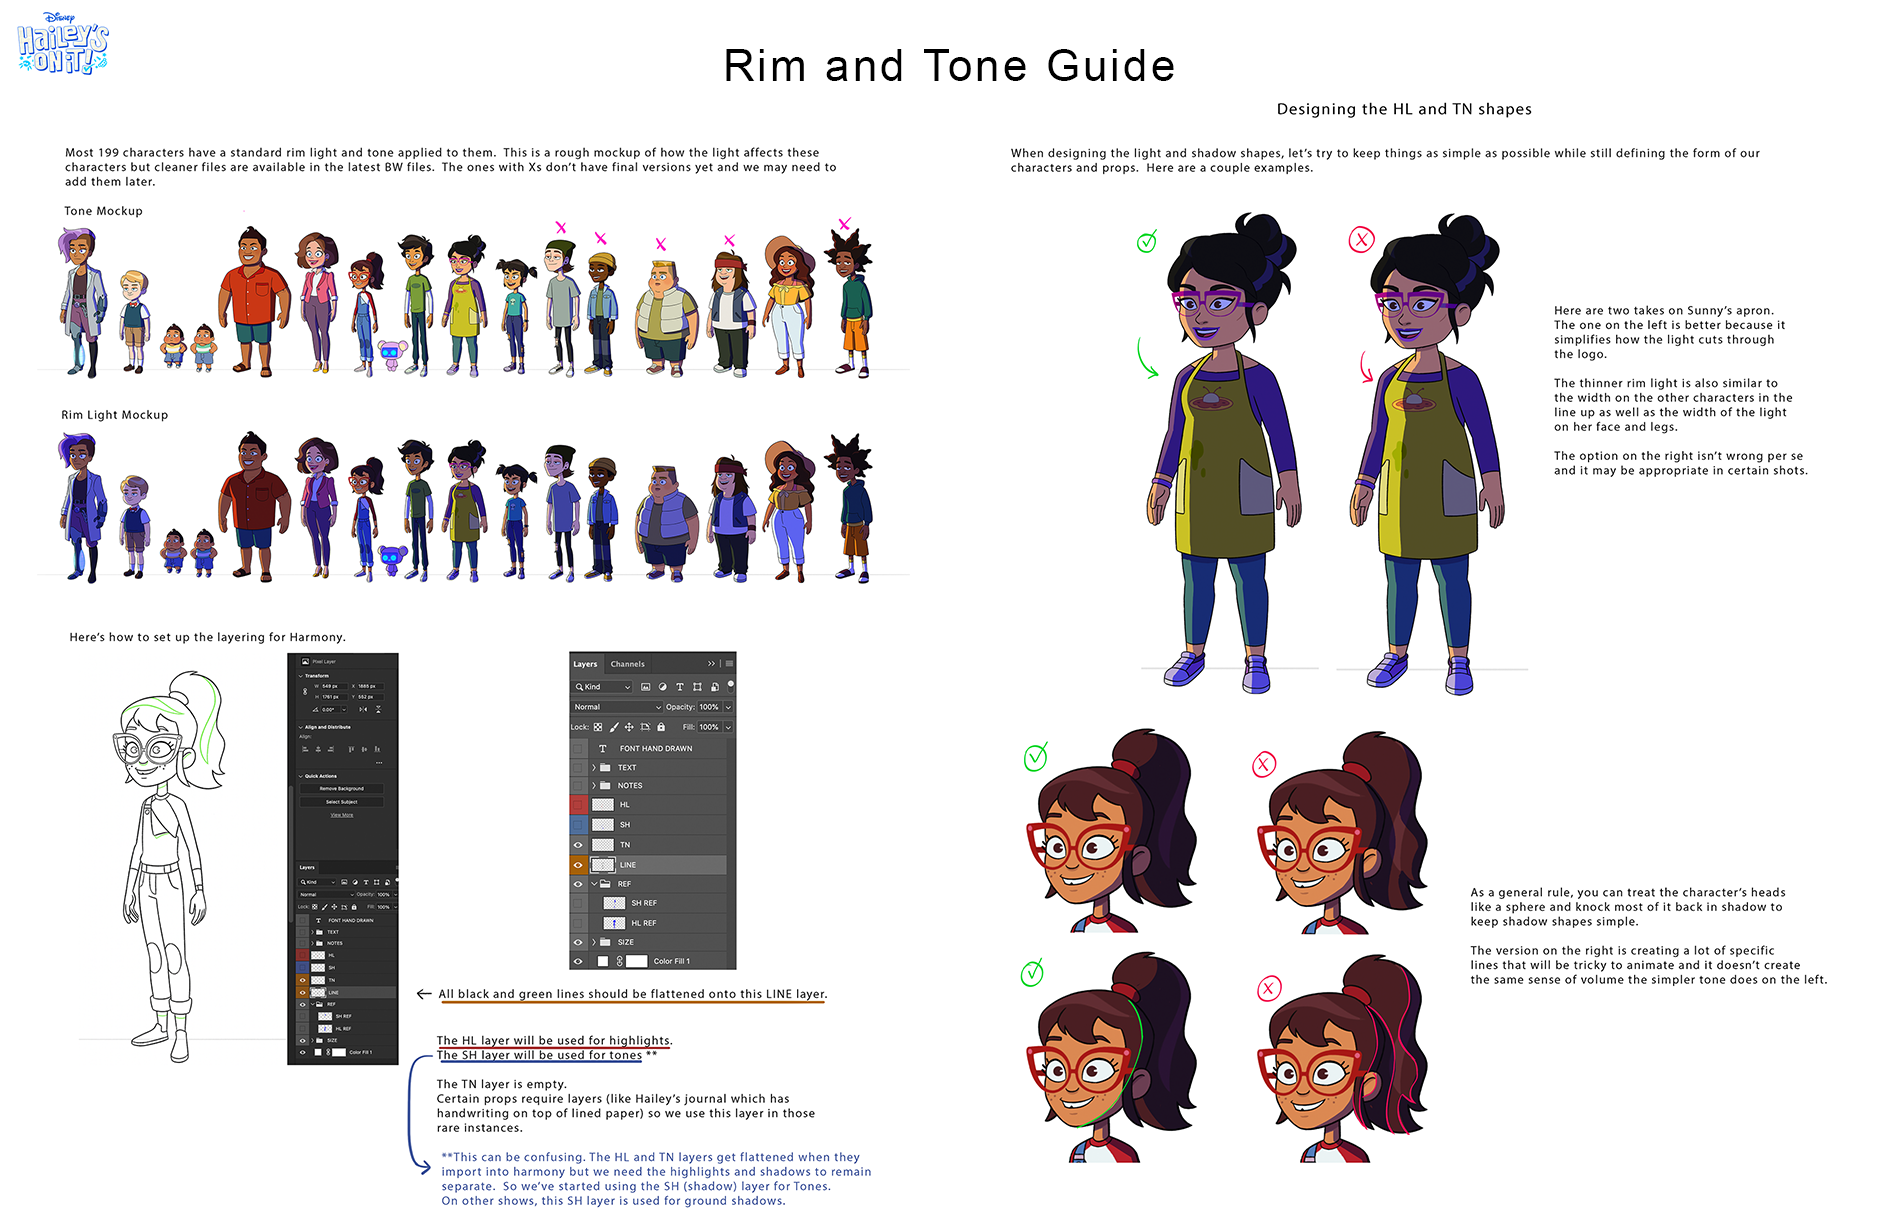Click the Select Subject button

tap(342, 802)
